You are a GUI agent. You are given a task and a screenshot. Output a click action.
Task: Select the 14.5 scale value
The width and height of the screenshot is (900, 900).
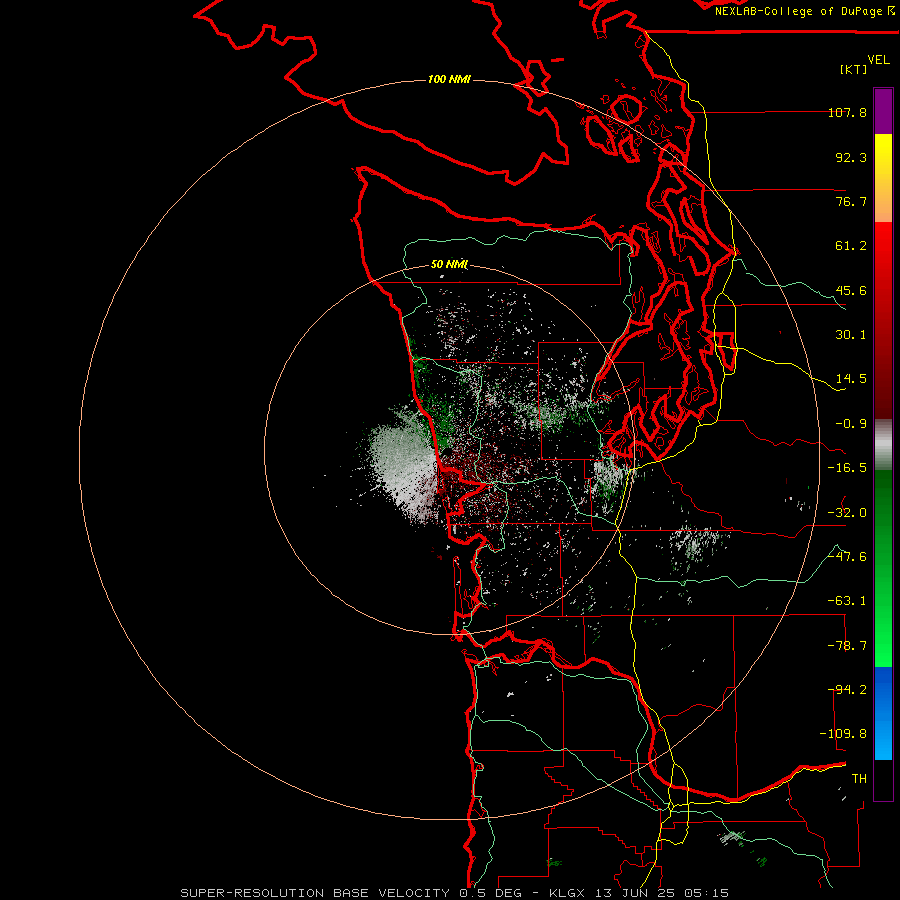click(x=851, y=379)
